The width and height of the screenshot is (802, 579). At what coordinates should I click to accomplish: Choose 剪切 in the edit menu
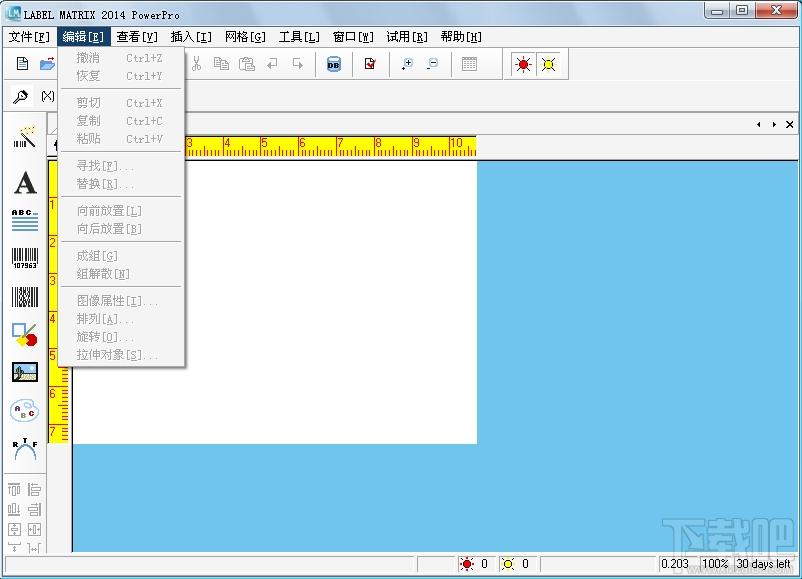[x=121, y=103]
